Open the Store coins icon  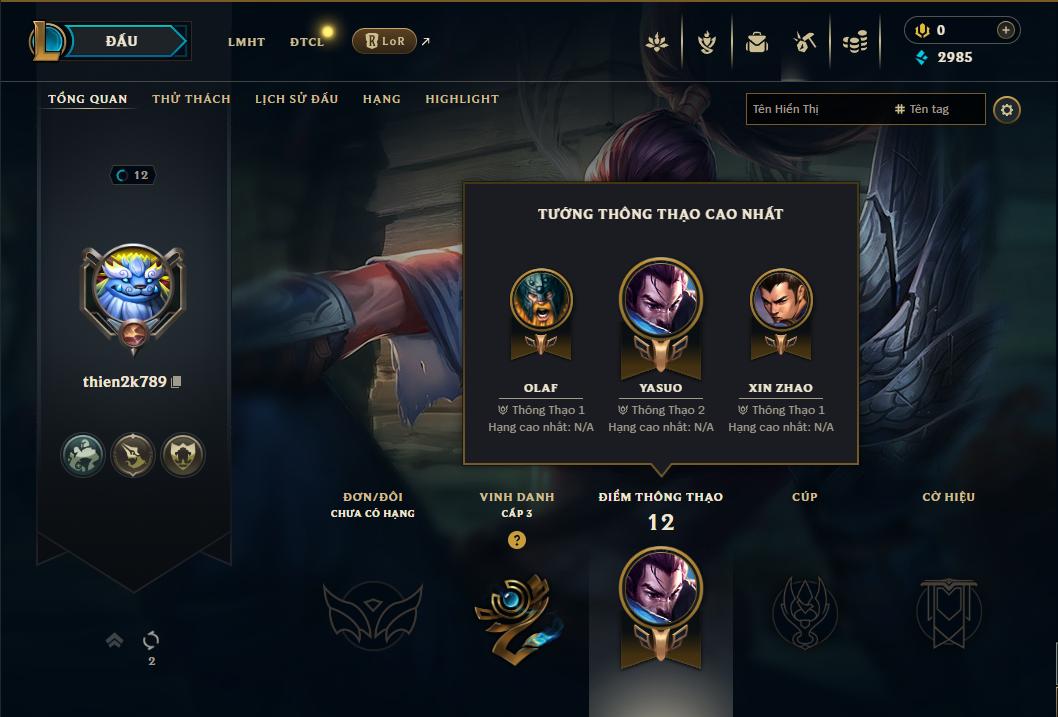pyautogui.click(x=855, y=43)
